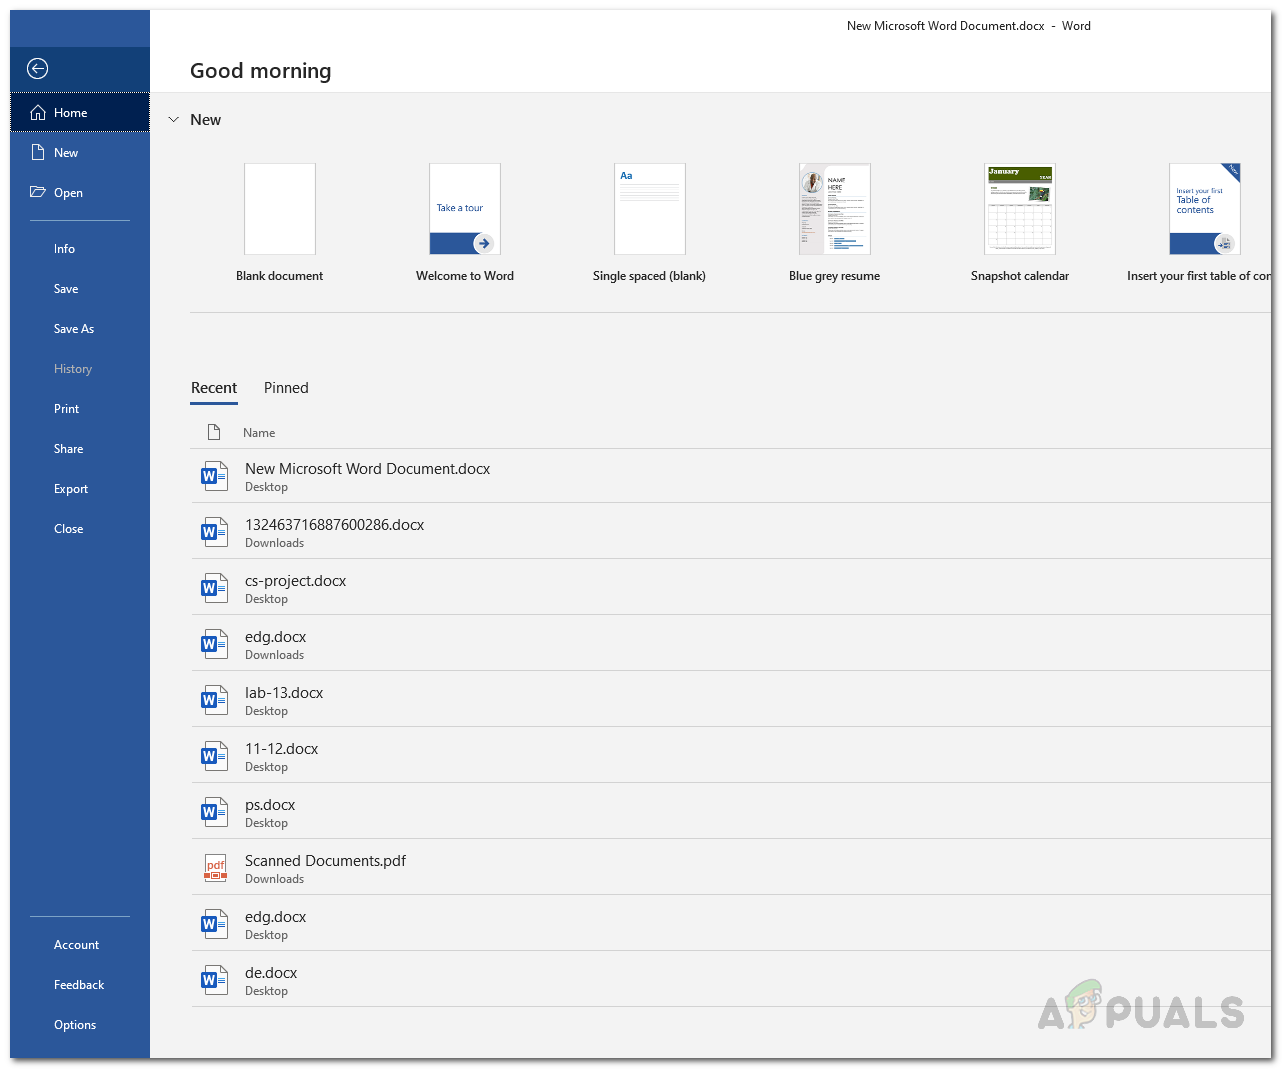Click Word icon beside lab-13.docx
1282x1069 pixels.
pyautogui.click(x=214, y=700)
